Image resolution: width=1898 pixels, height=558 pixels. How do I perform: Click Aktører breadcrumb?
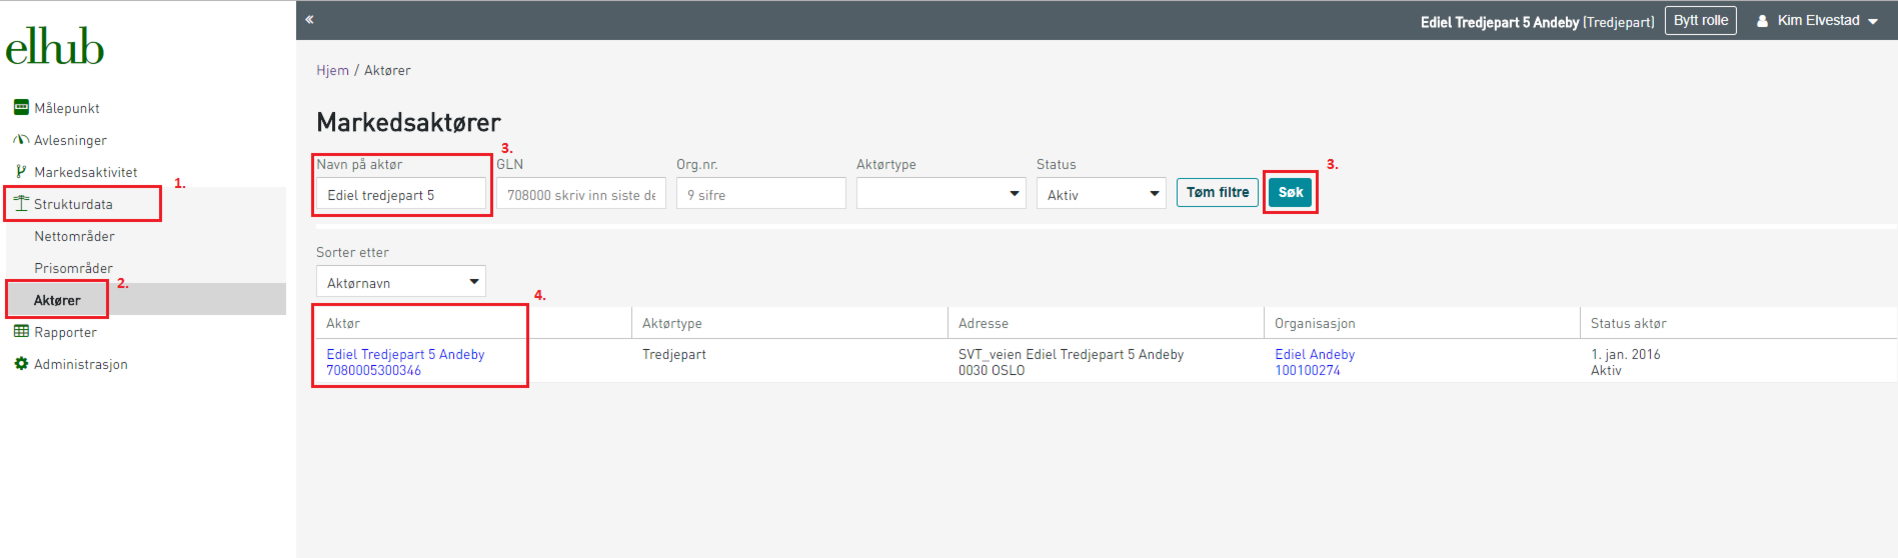coord(387,70)
